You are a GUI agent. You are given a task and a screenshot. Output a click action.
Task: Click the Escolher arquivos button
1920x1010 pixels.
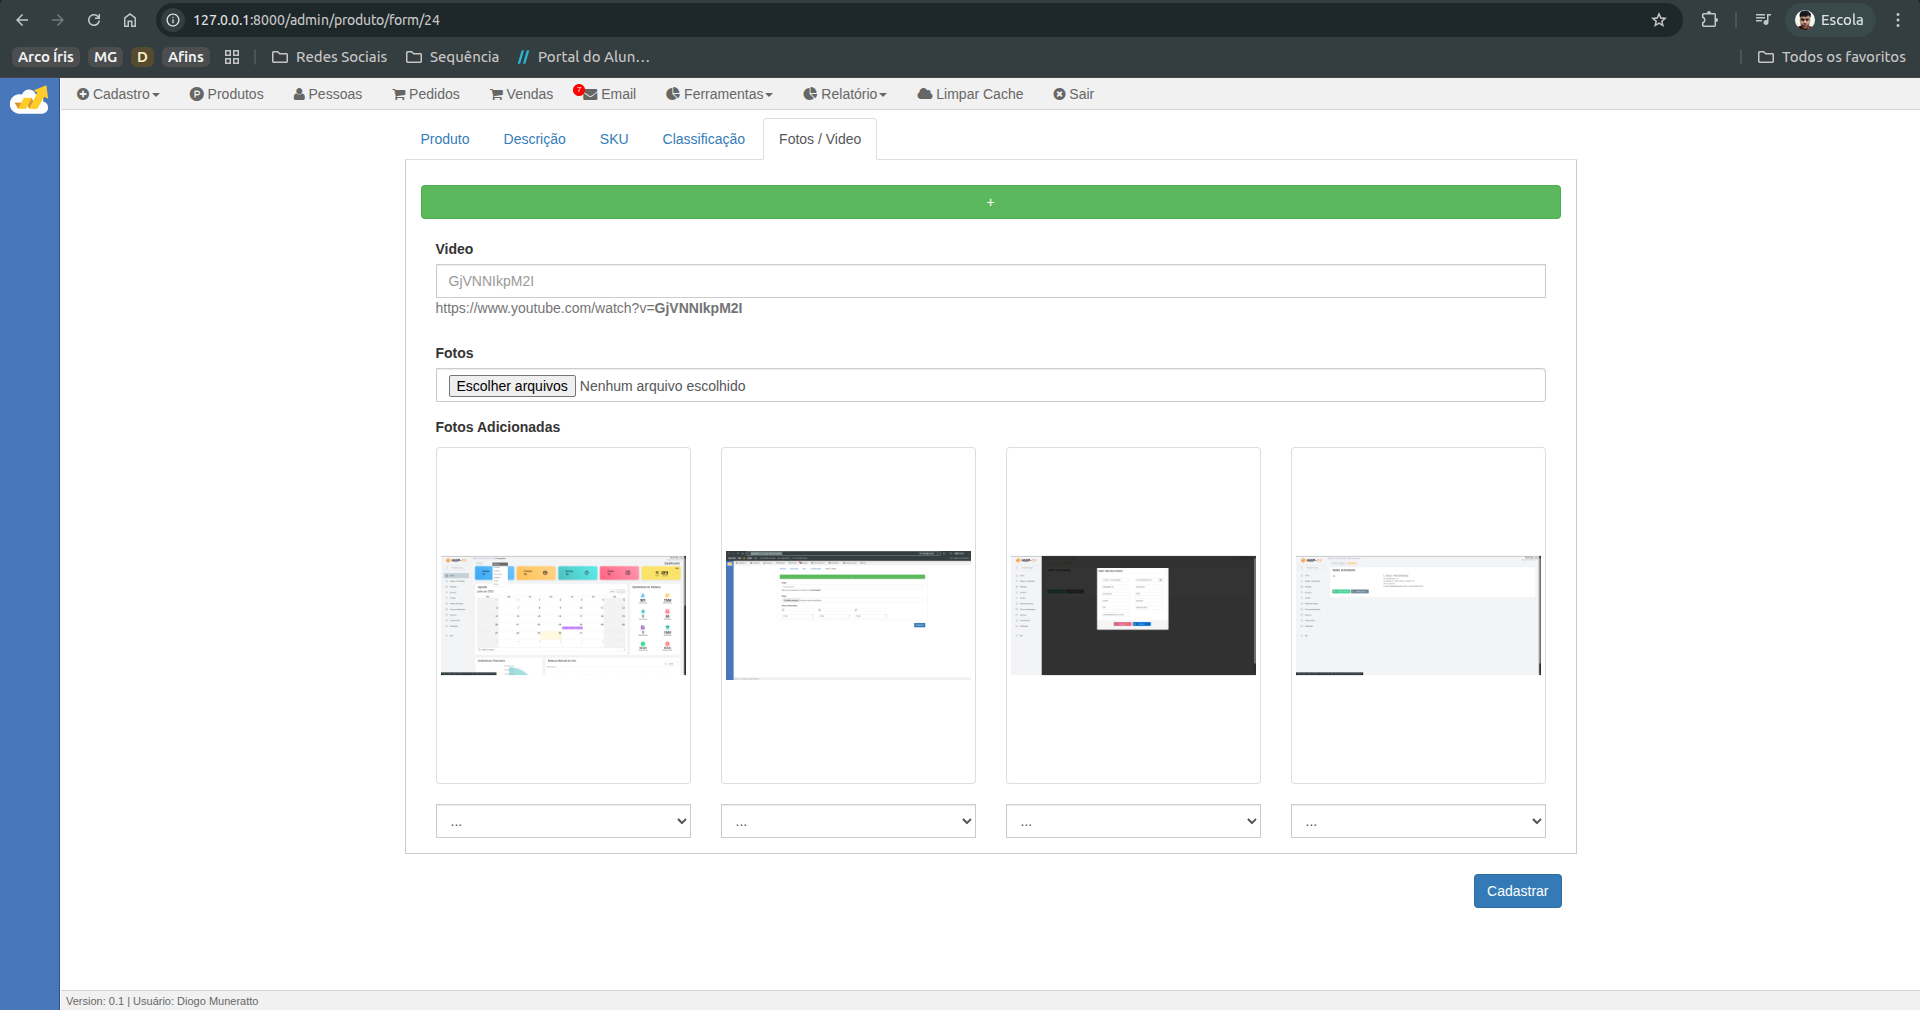pyautogui.click(x=512, y=386)
